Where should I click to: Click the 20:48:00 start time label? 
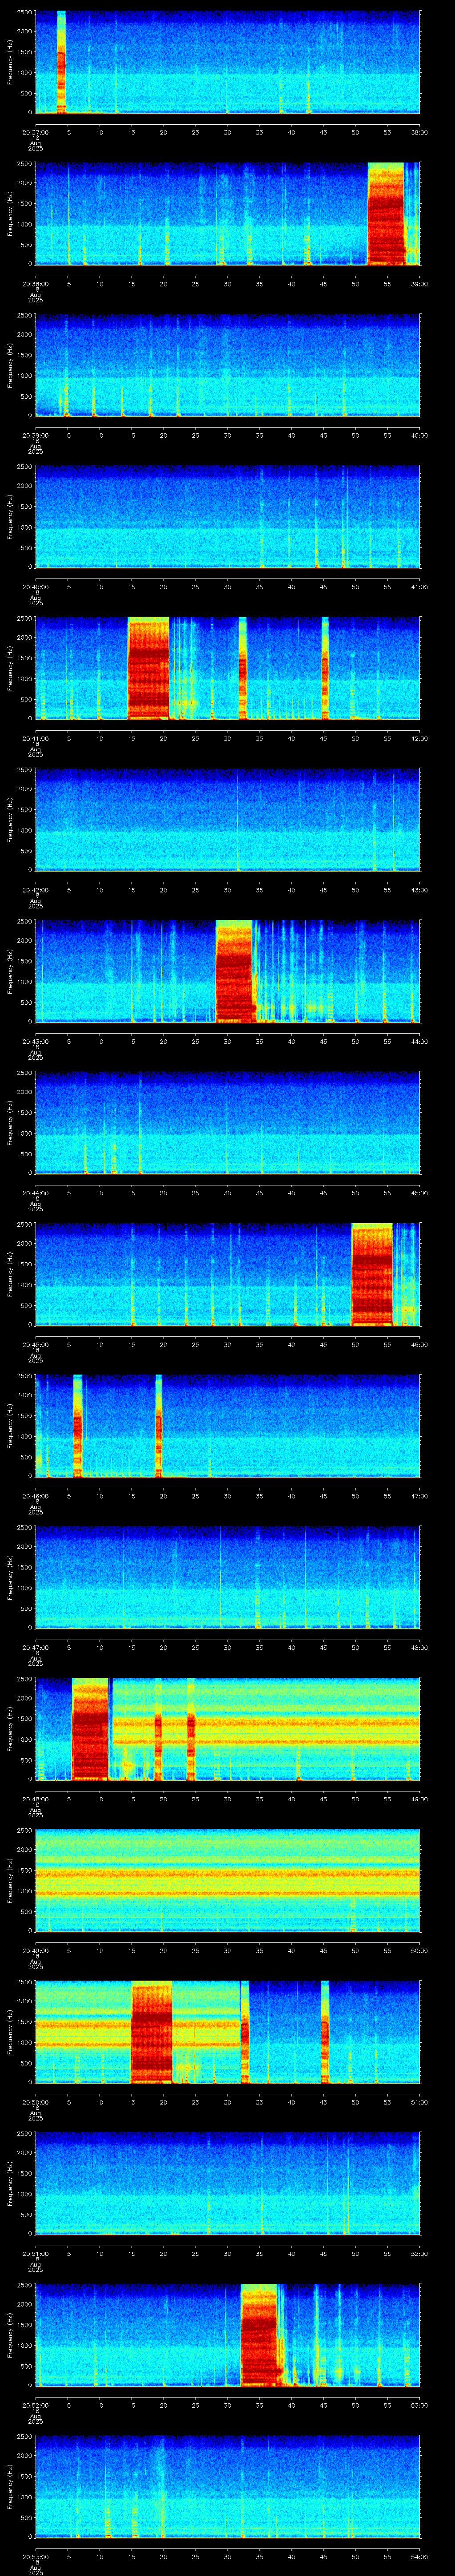[35, 1799]
